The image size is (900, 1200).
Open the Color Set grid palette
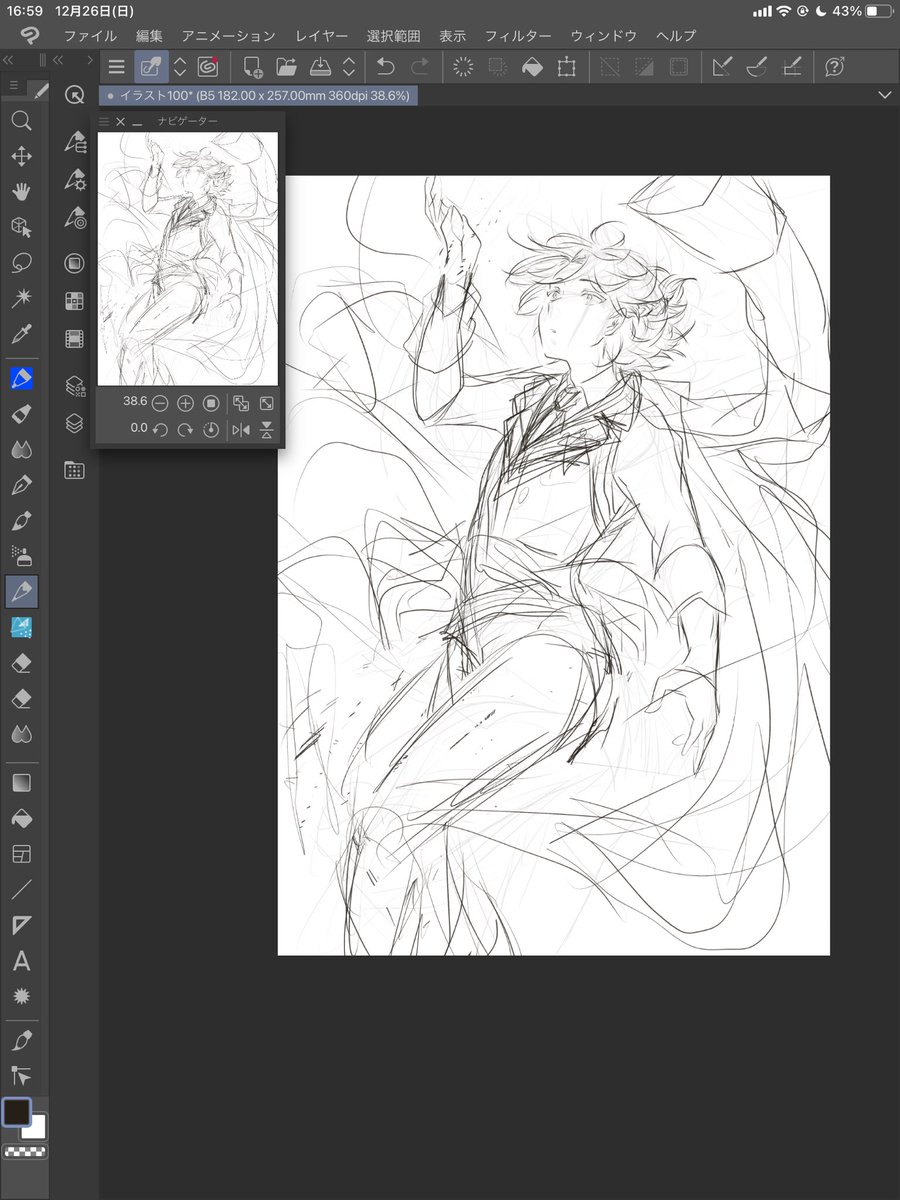click(74, 301)
